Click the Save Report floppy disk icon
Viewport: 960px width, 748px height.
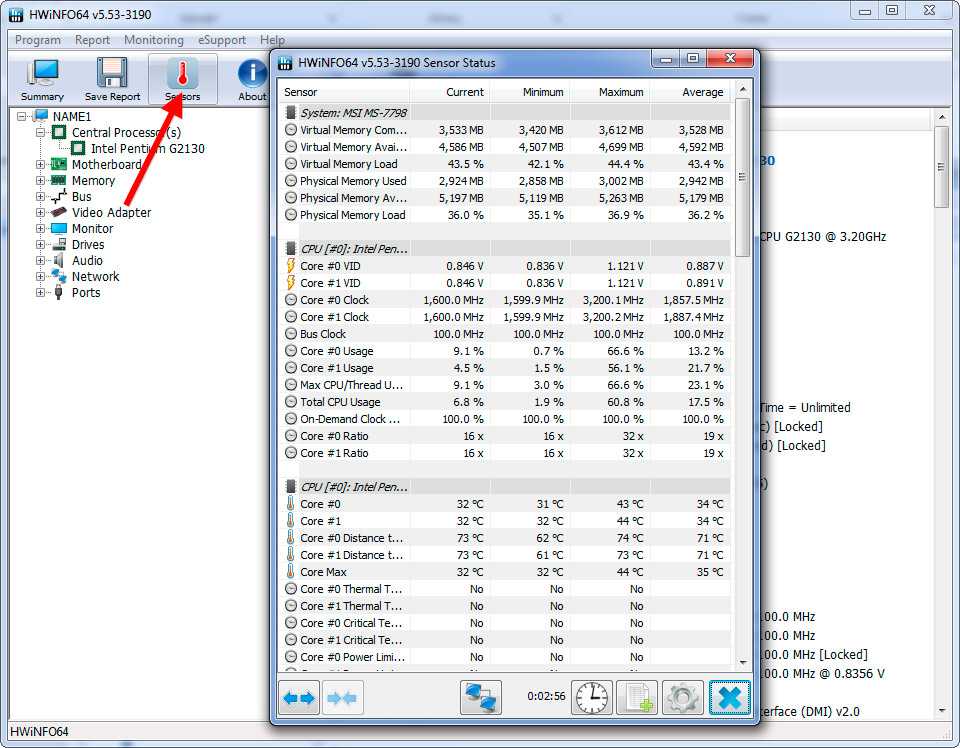pos(112,79)
